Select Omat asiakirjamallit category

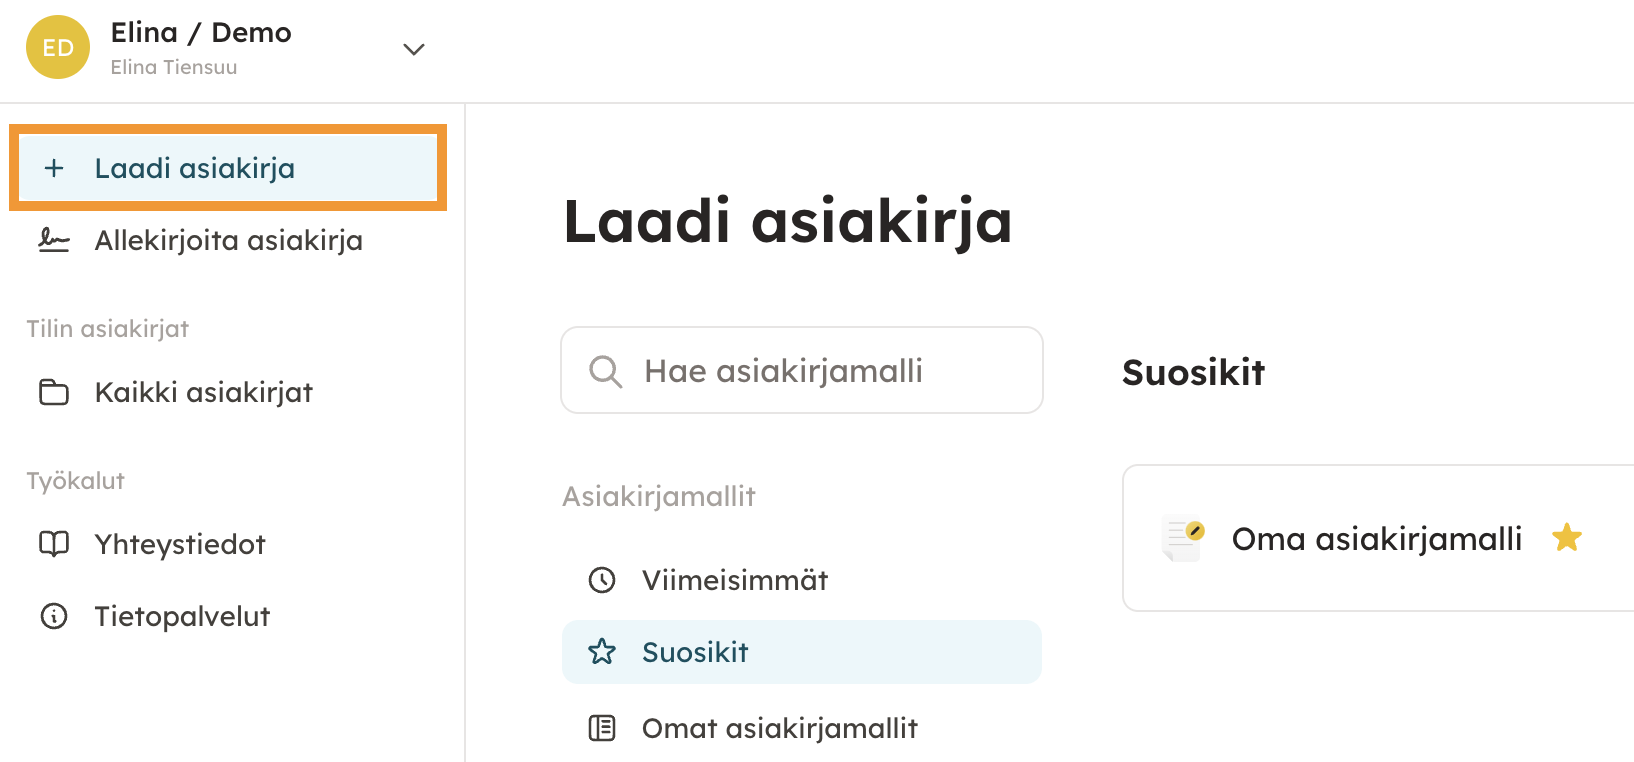(779, 729)
